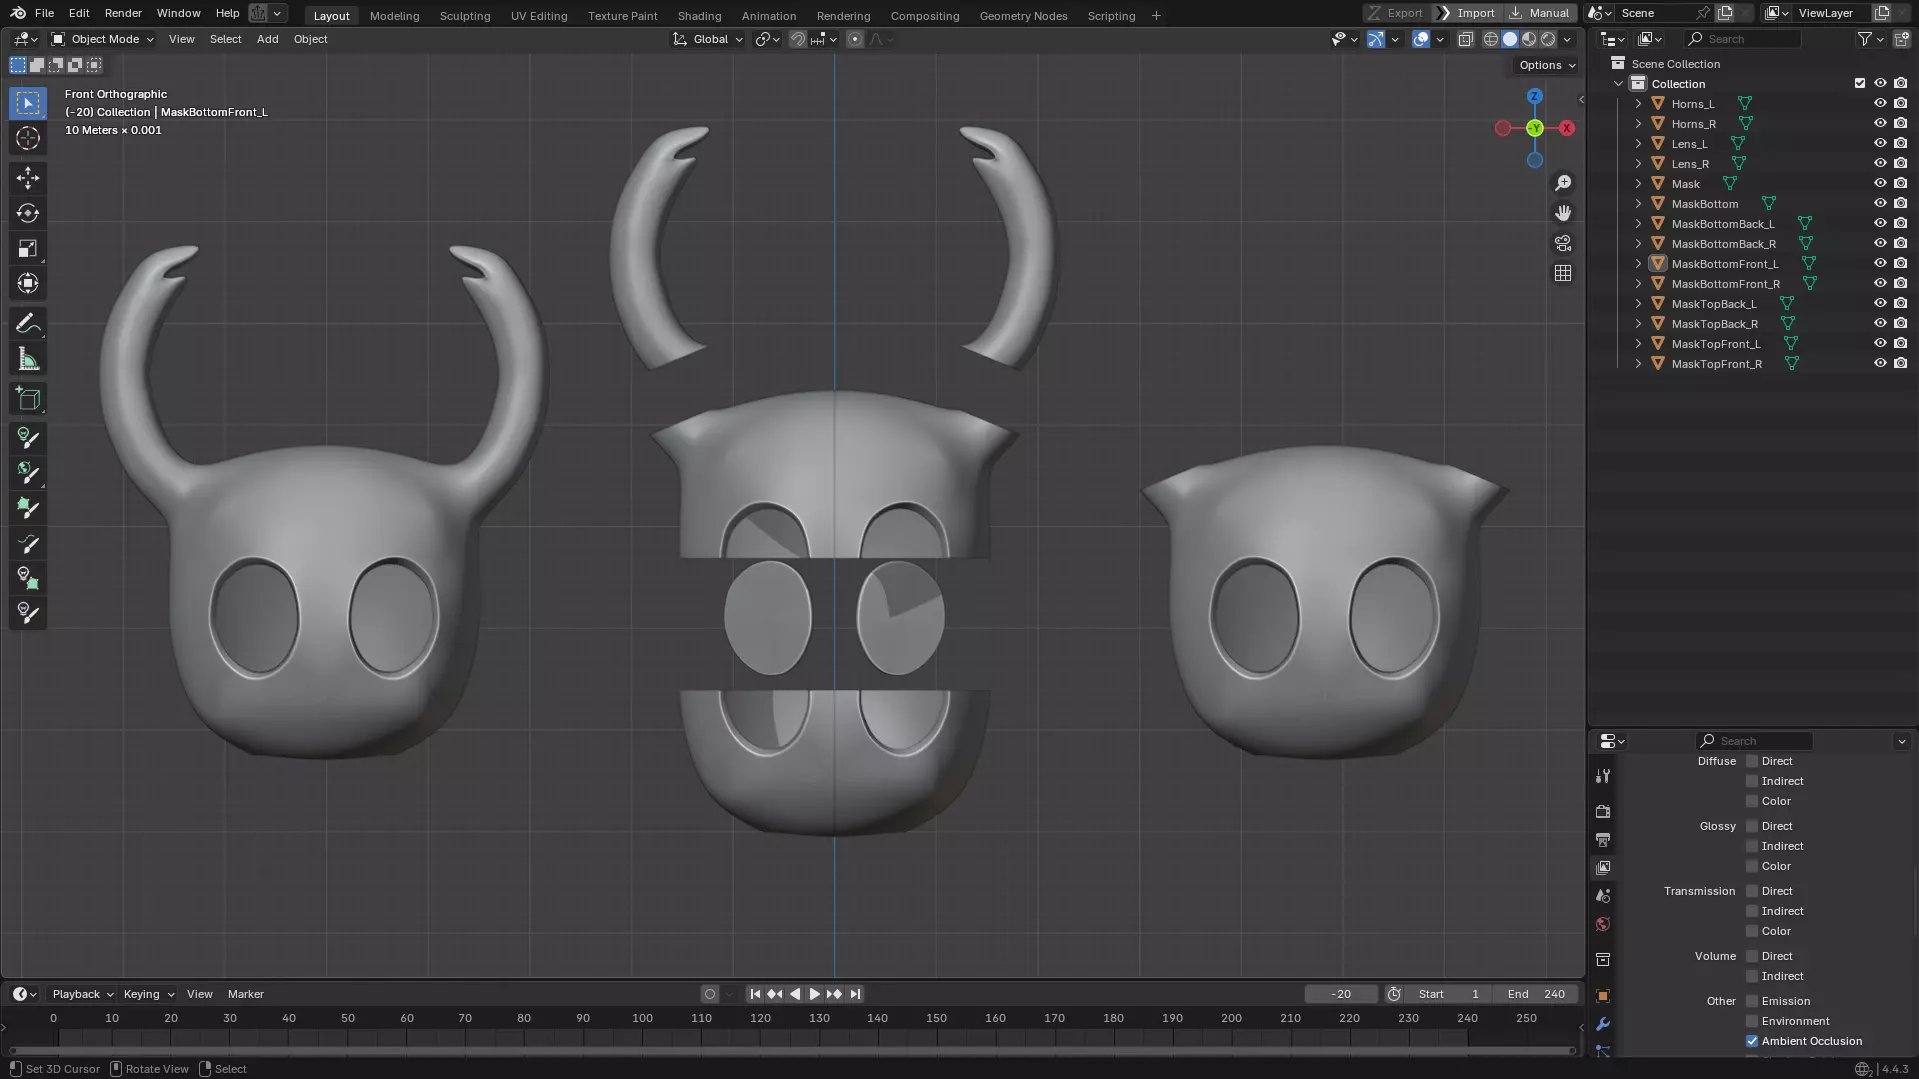This screenshot has width=1919, height=1079.
Task: Click the outliner Search field
Action: (1742, 39)
